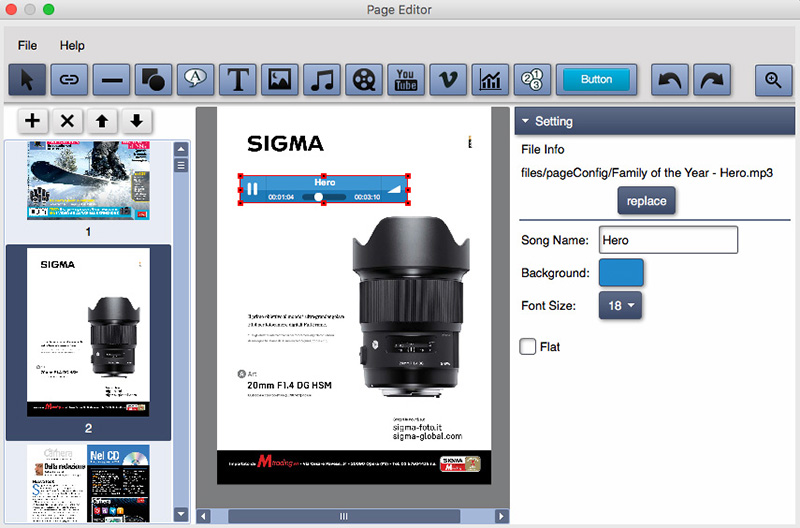This screenshot has height=528, width=800.
Task: Insert the numbered circles element
Action: 532,80
